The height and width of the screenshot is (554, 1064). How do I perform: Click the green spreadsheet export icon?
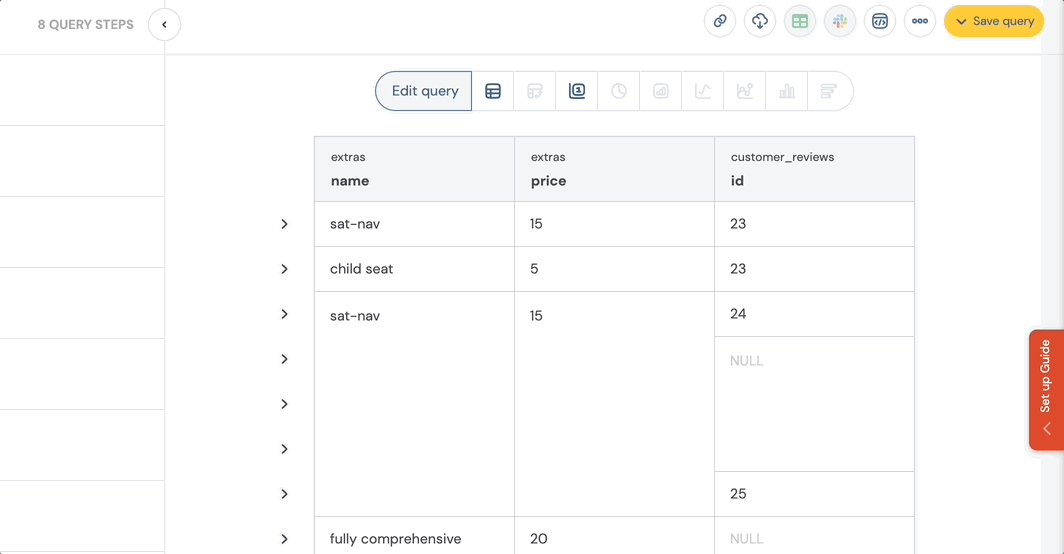click(800, 21)
